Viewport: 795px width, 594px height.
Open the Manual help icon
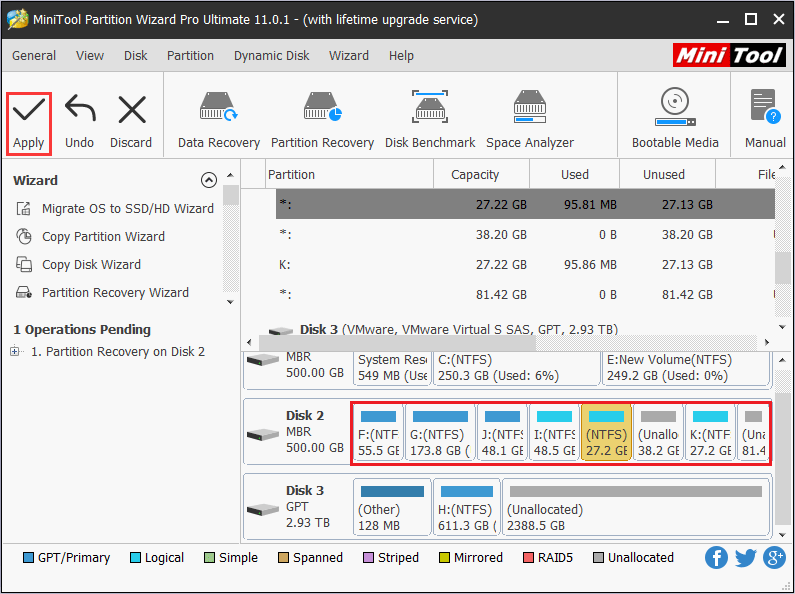[x=766, y=106]
